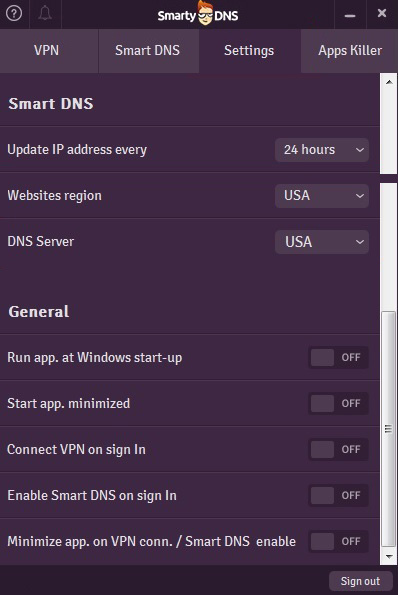Open the Apps Killer tab
Image resolution: width=398 pixels, height=595 pixels.
349,51
